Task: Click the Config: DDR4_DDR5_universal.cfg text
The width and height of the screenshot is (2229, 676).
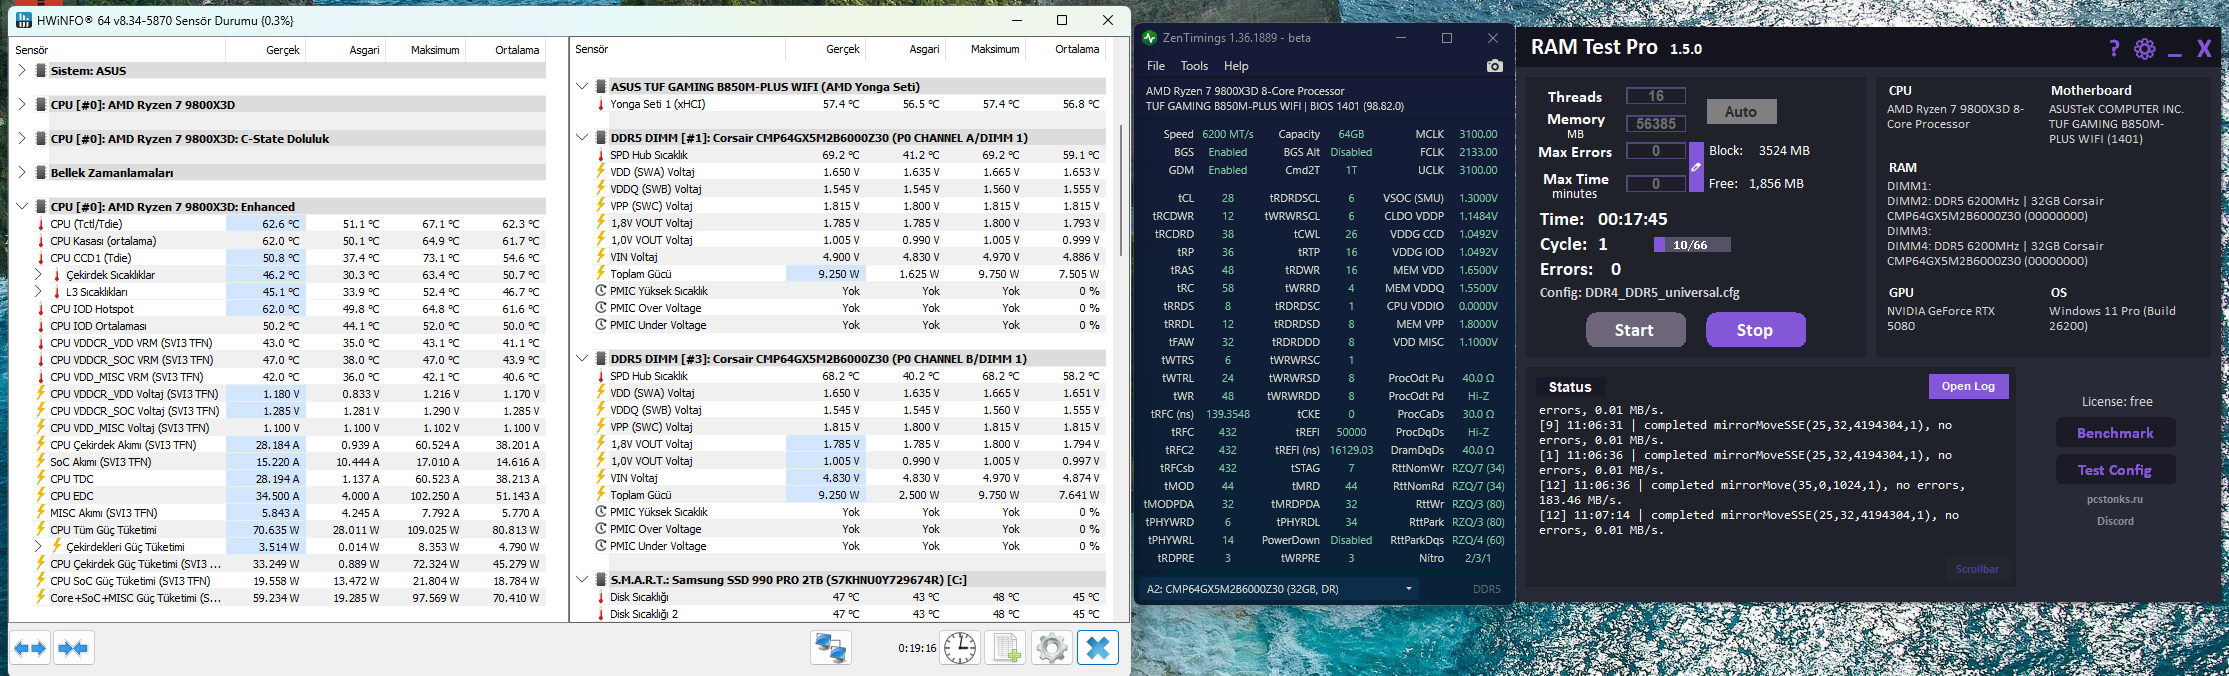Action: pyautogui.click(x=1639, y=293)
